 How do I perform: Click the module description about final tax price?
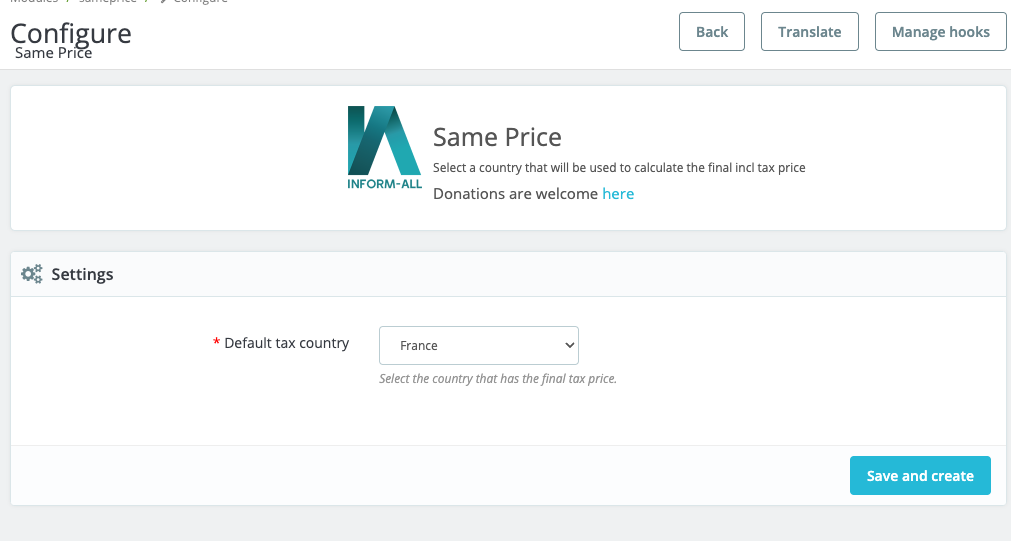[x=619, y=167]
